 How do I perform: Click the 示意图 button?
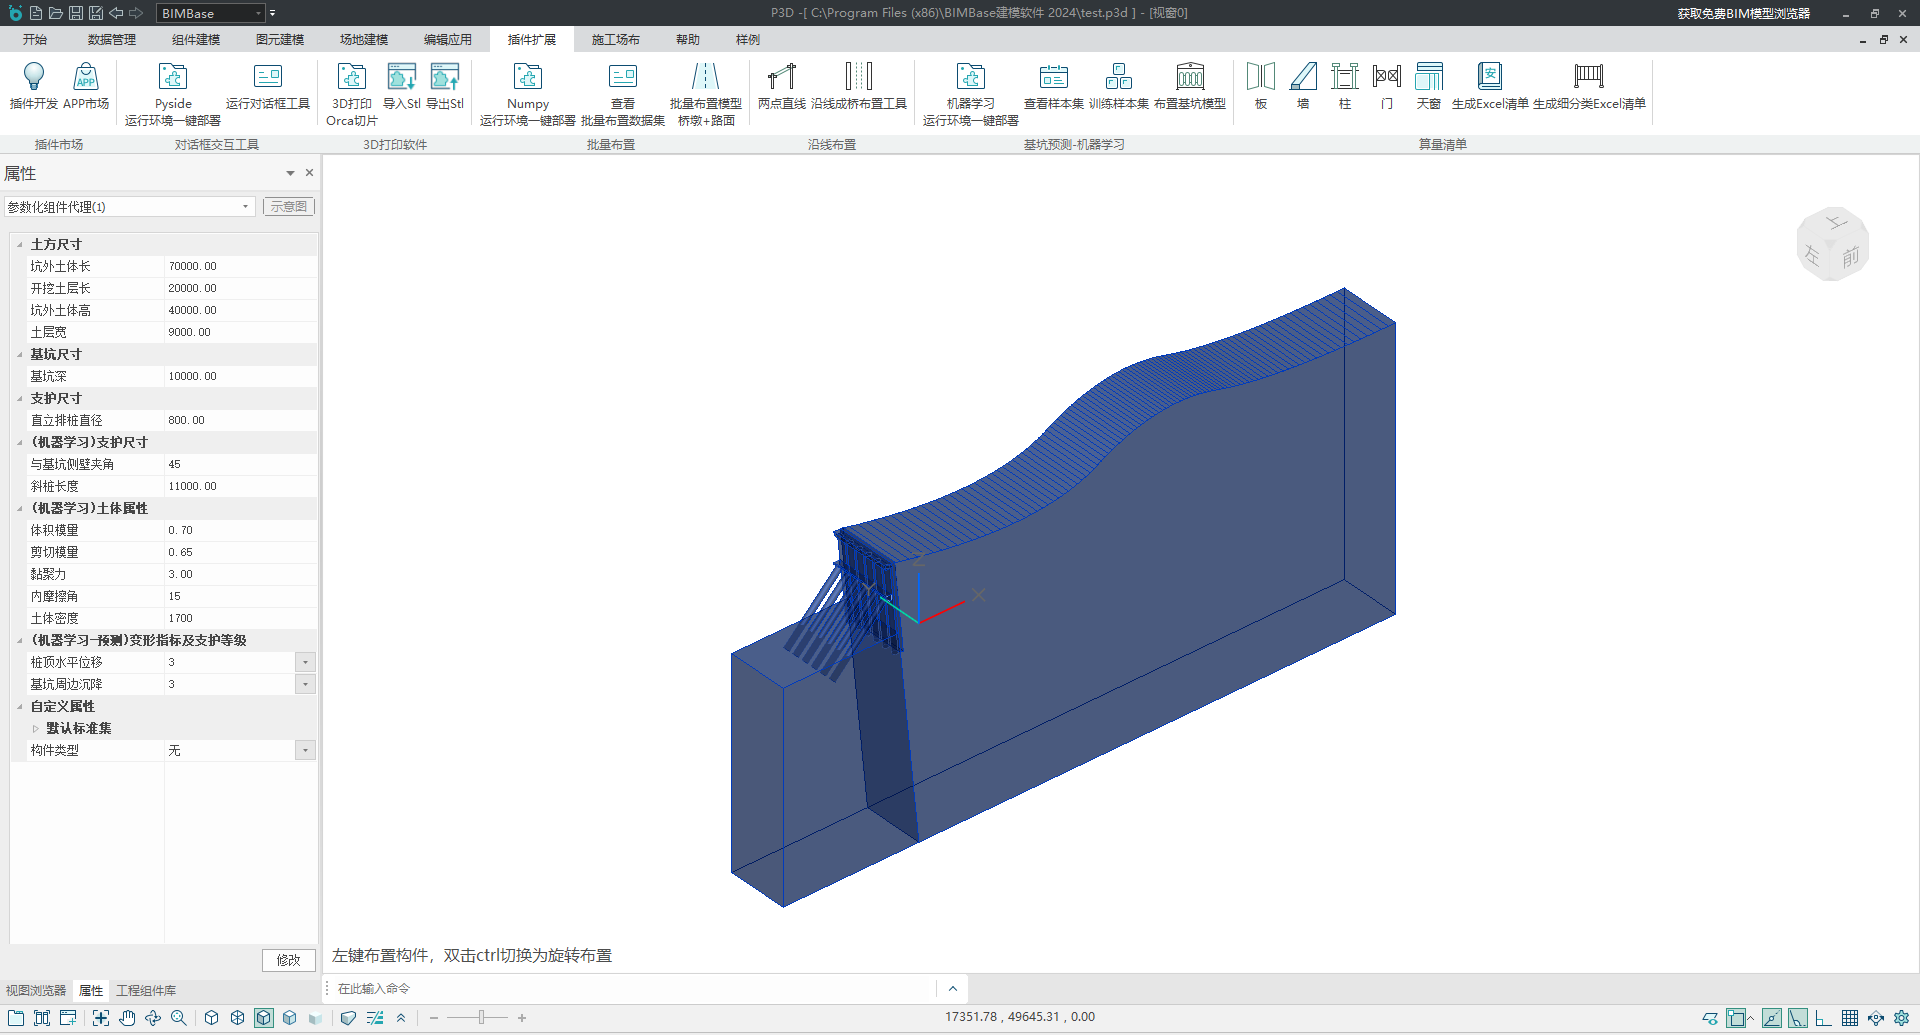coord(289,207)
